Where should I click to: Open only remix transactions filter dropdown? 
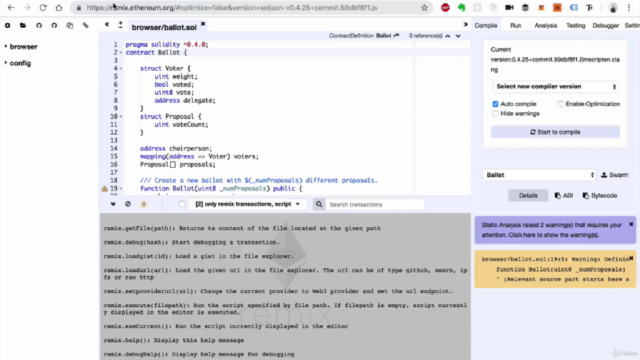pos(247,204)
